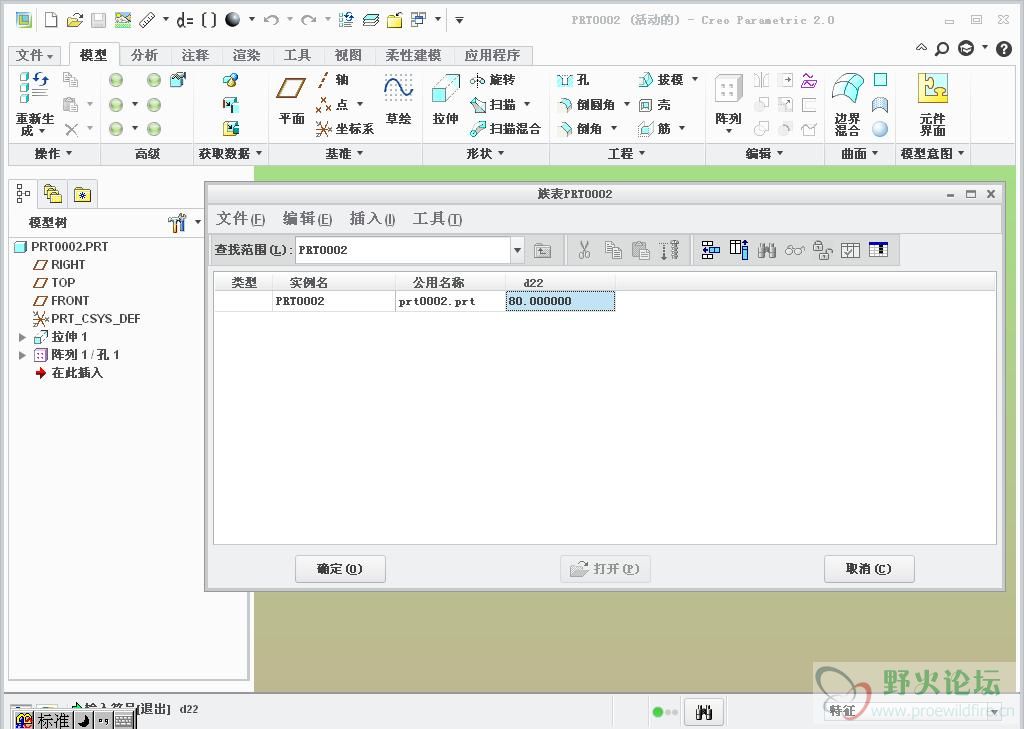The image size is (1024, 729).
Task: Select the Sweep (扫描) tool
Action: [494, 105]
